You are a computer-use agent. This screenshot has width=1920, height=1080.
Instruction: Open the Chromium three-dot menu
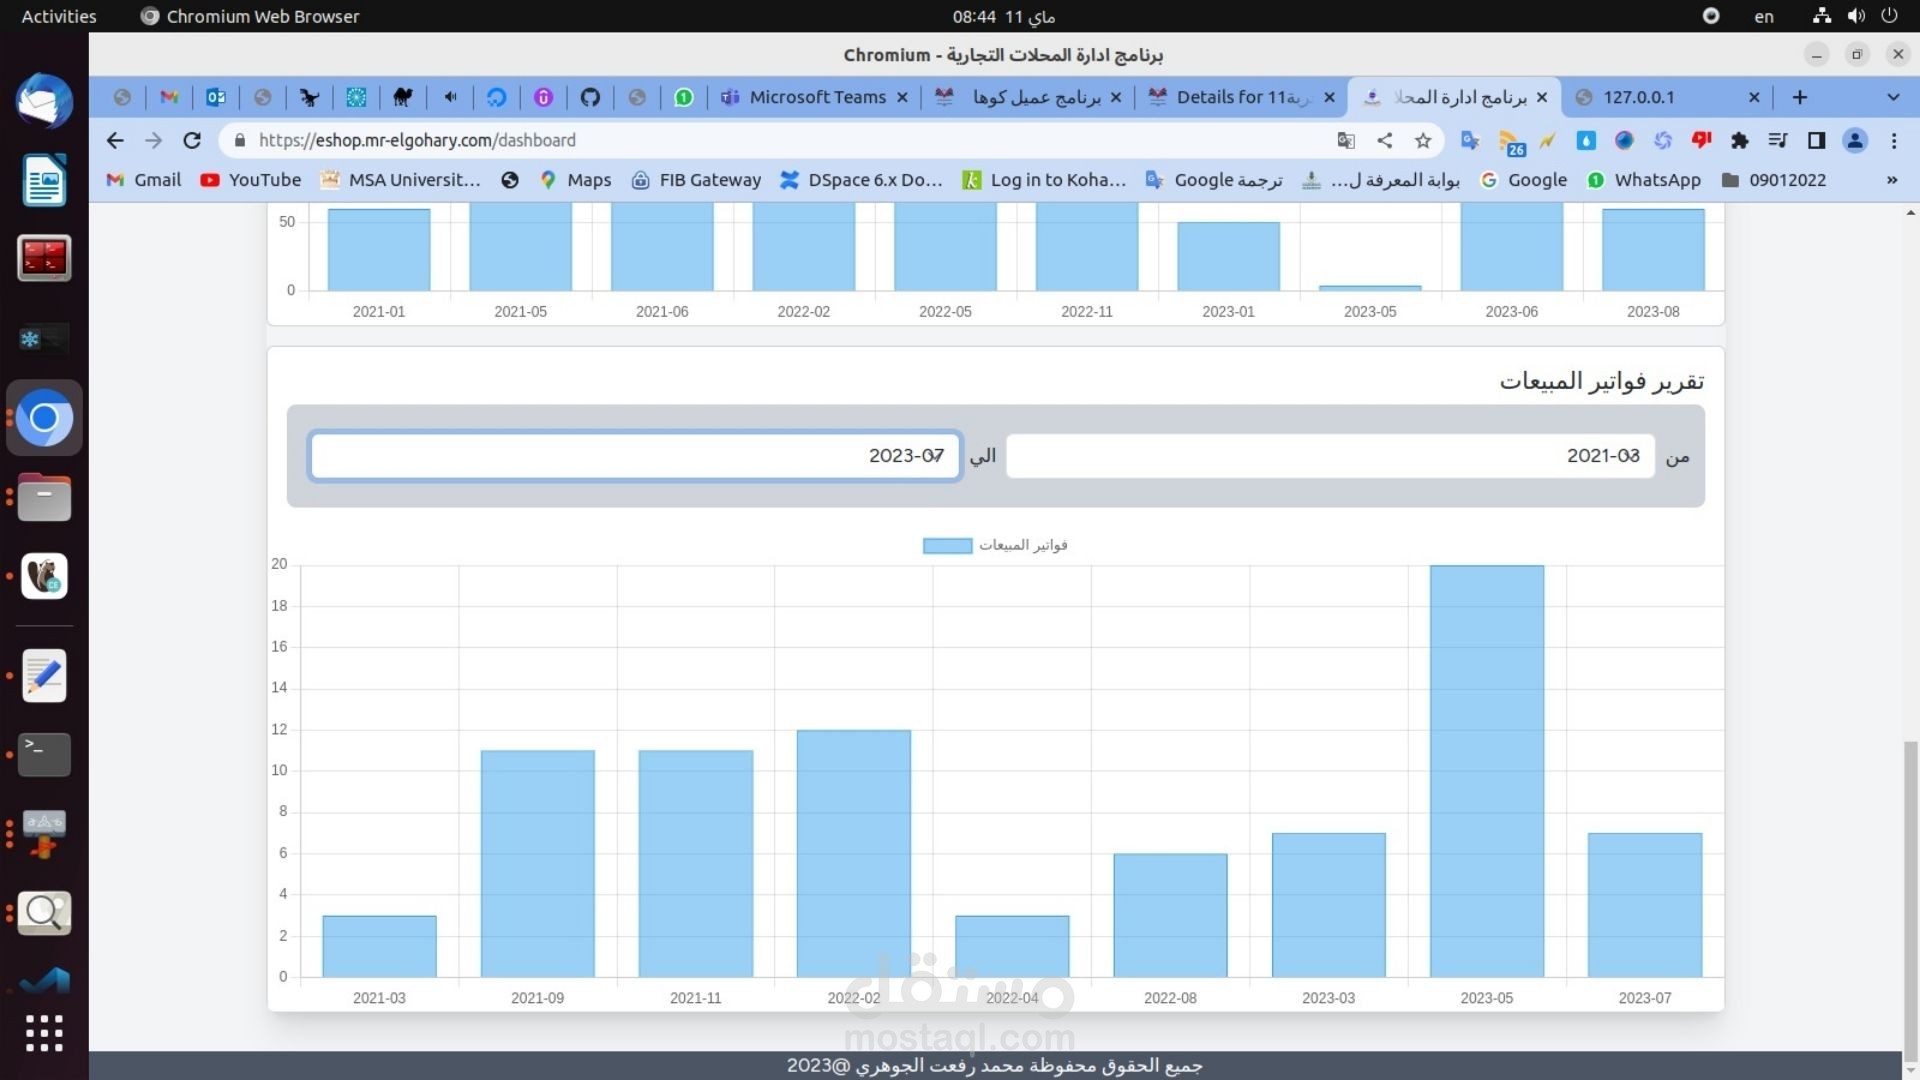(x=1894, y=141)
